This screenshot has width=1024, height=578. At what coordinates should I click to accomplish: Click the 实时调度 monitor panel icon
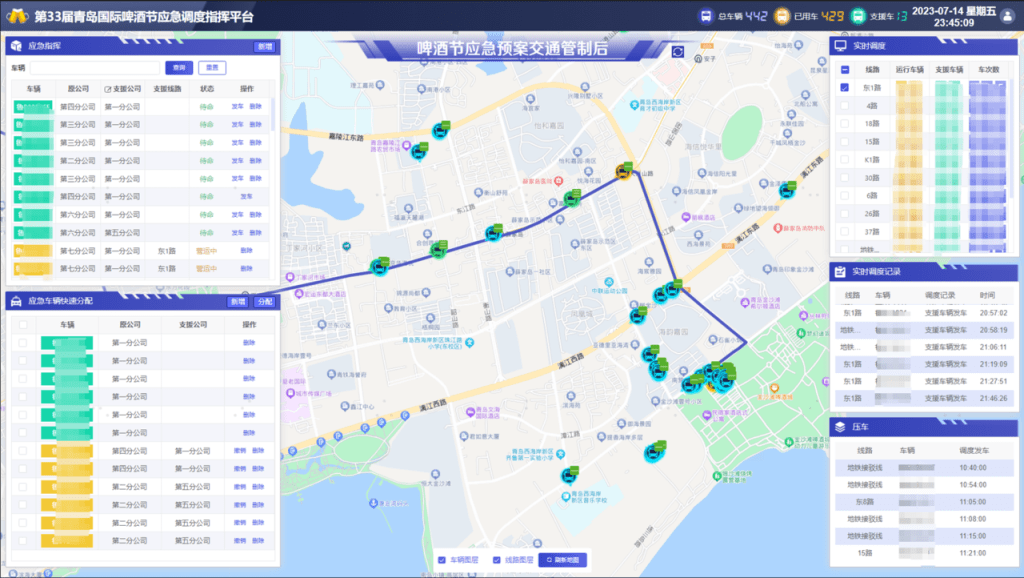pos(840,46)
